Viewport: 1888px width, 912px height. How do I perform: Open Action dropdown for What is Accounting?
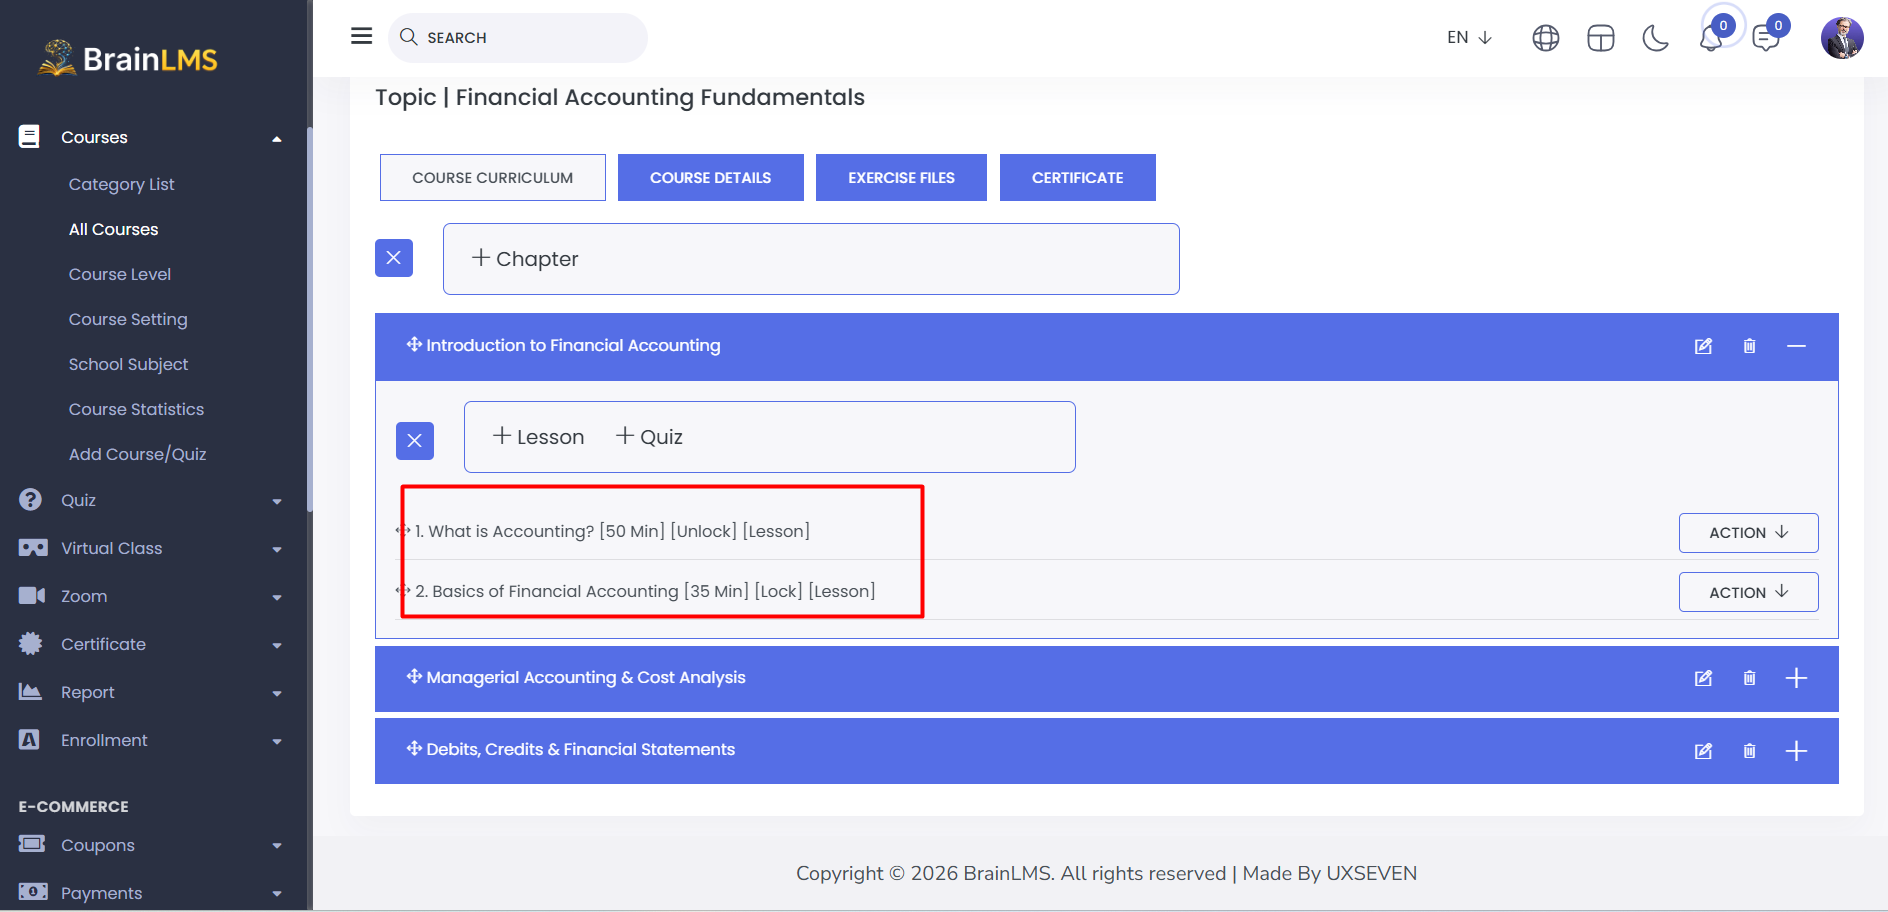1748,533
